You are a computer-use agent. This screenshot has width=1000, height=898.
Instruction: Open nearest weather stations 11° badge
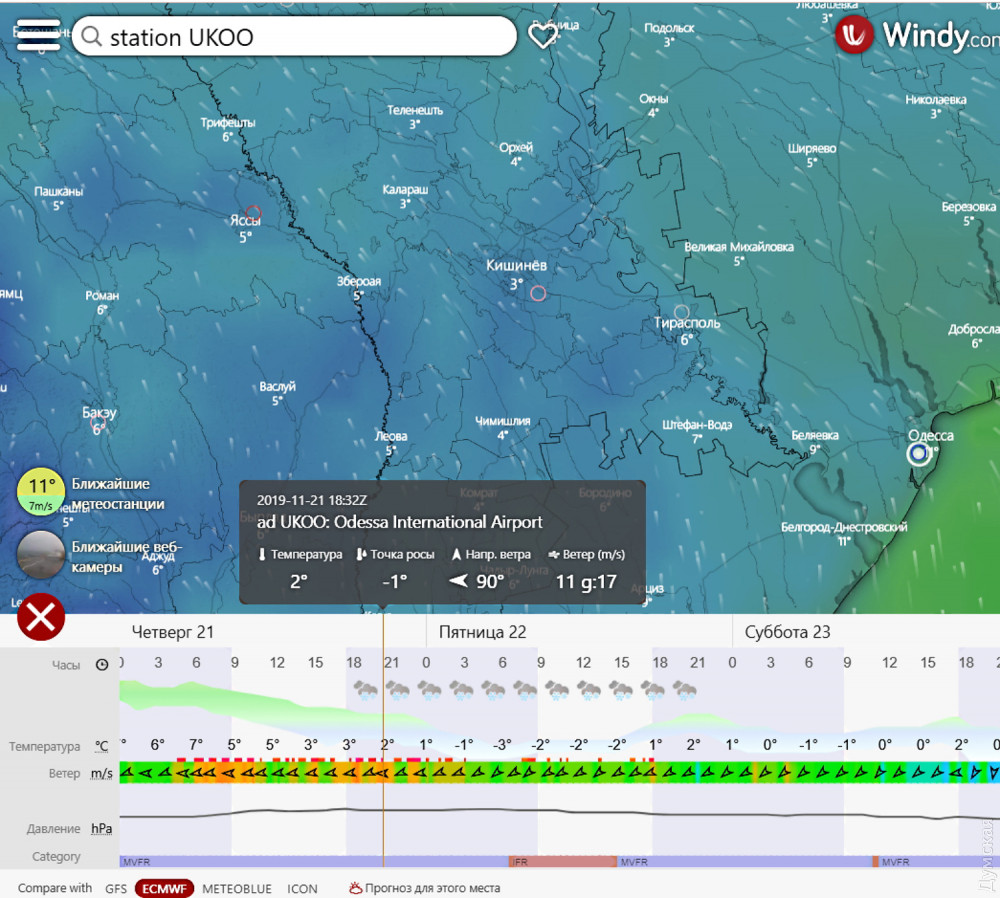click(41, 492)
